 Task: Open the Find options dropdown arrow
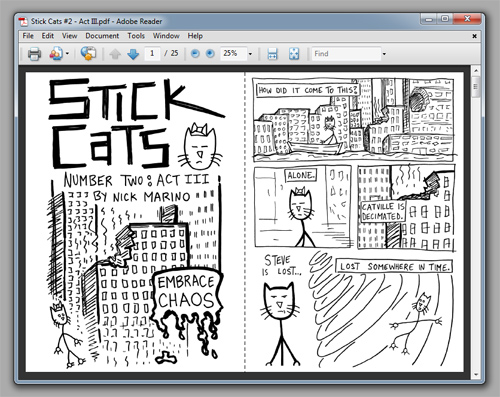[384, 54]
